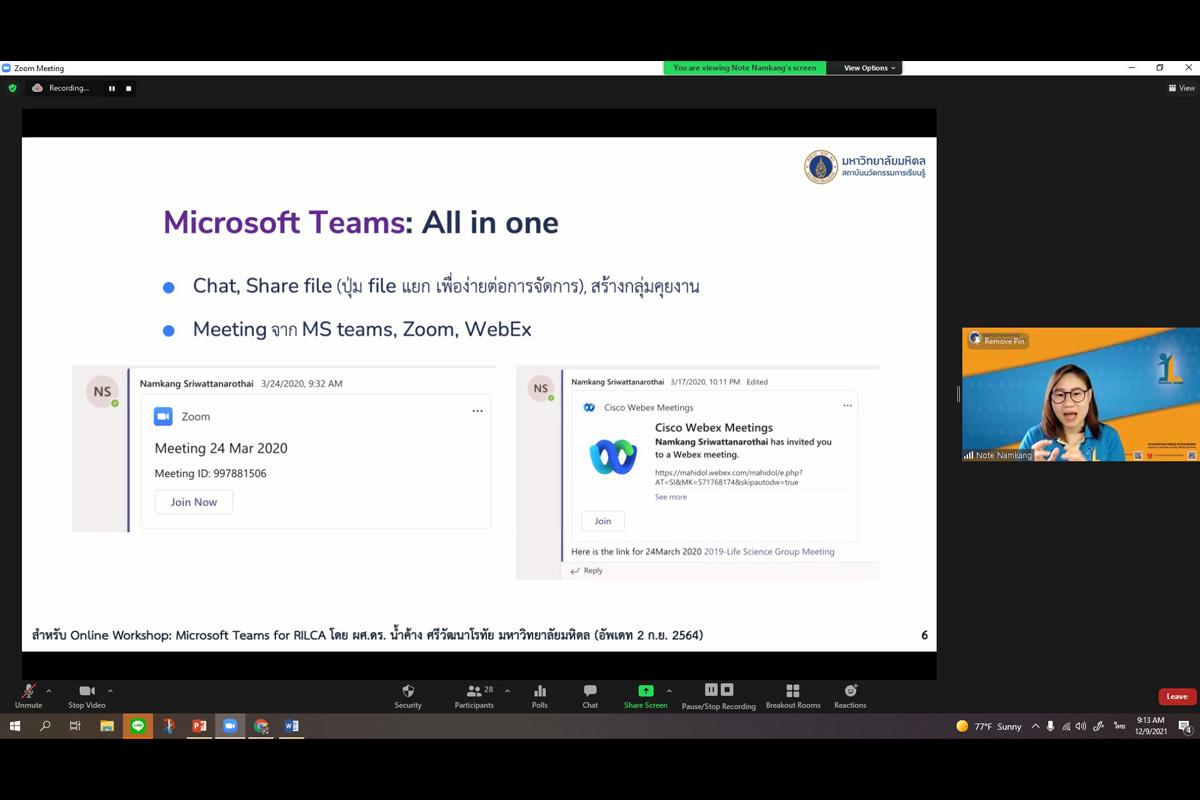The width and height of the screenshot is (1200, 800).
Task: Expand the Share Screen options arrow
Action: pyautogui.click(x=669, y=691)
